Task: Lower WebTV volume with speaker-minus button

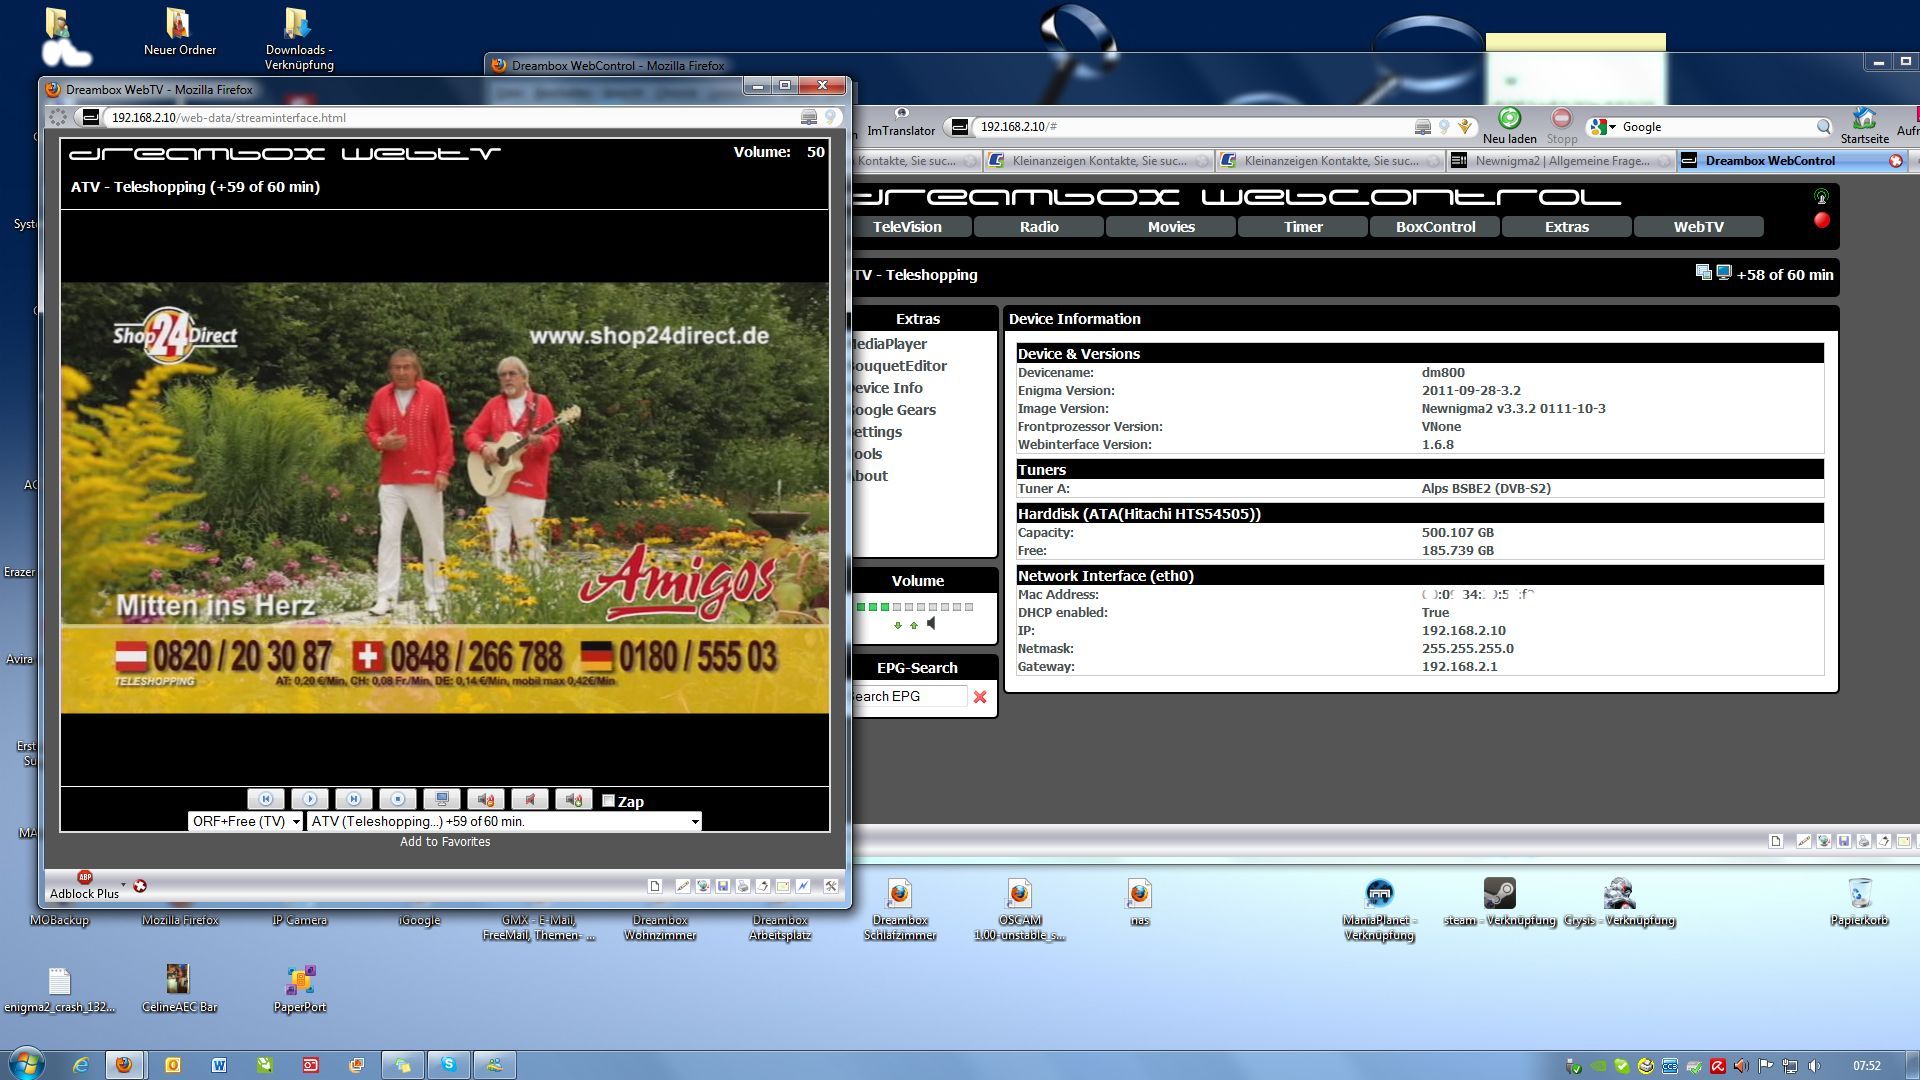Action: (x=486, y=799)
